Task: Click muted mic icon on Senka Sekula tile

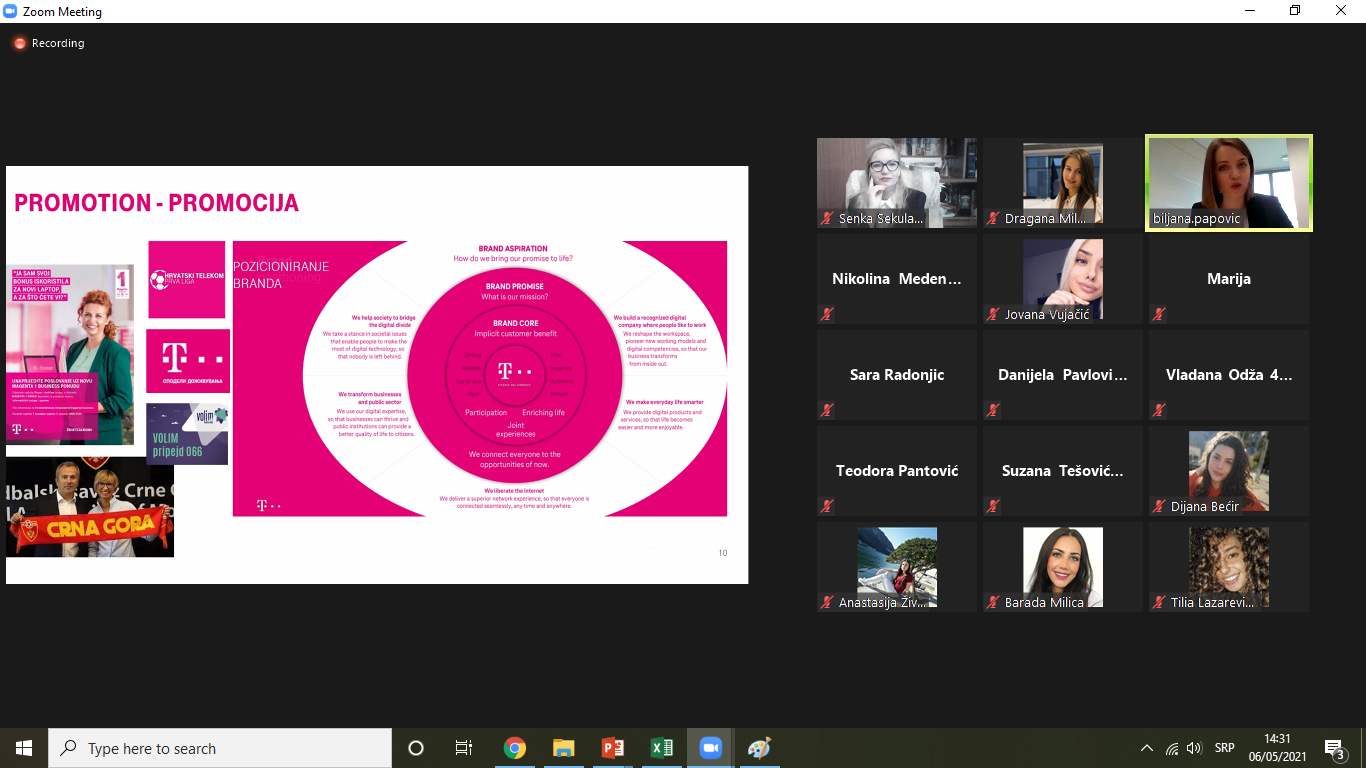Action: click(x=827, y=218)
